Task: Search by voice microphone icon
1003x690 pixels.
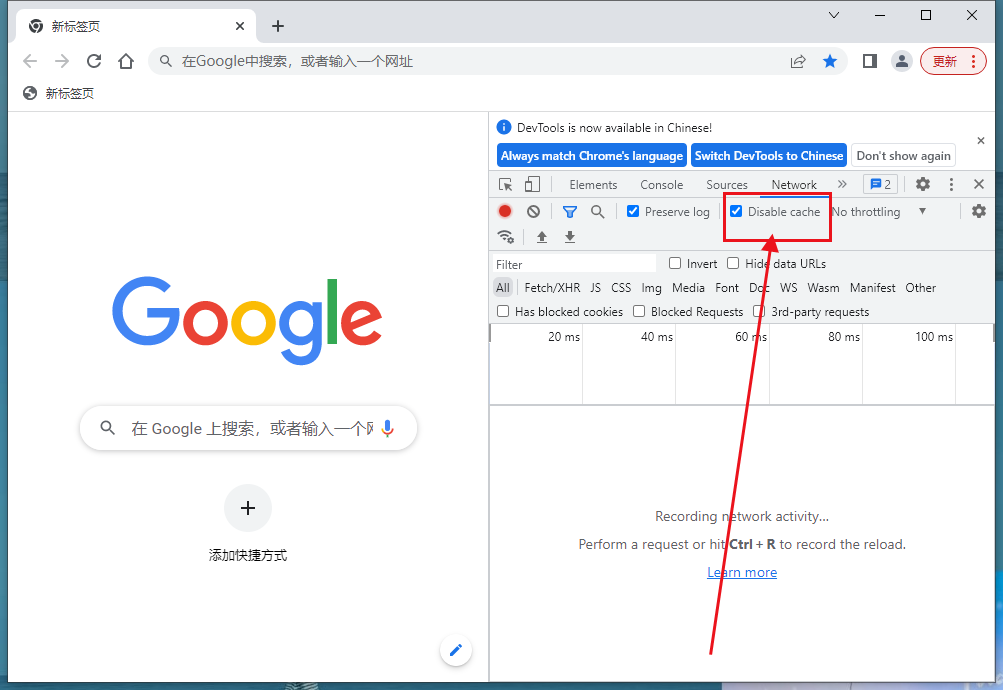Action: point(387,428)
